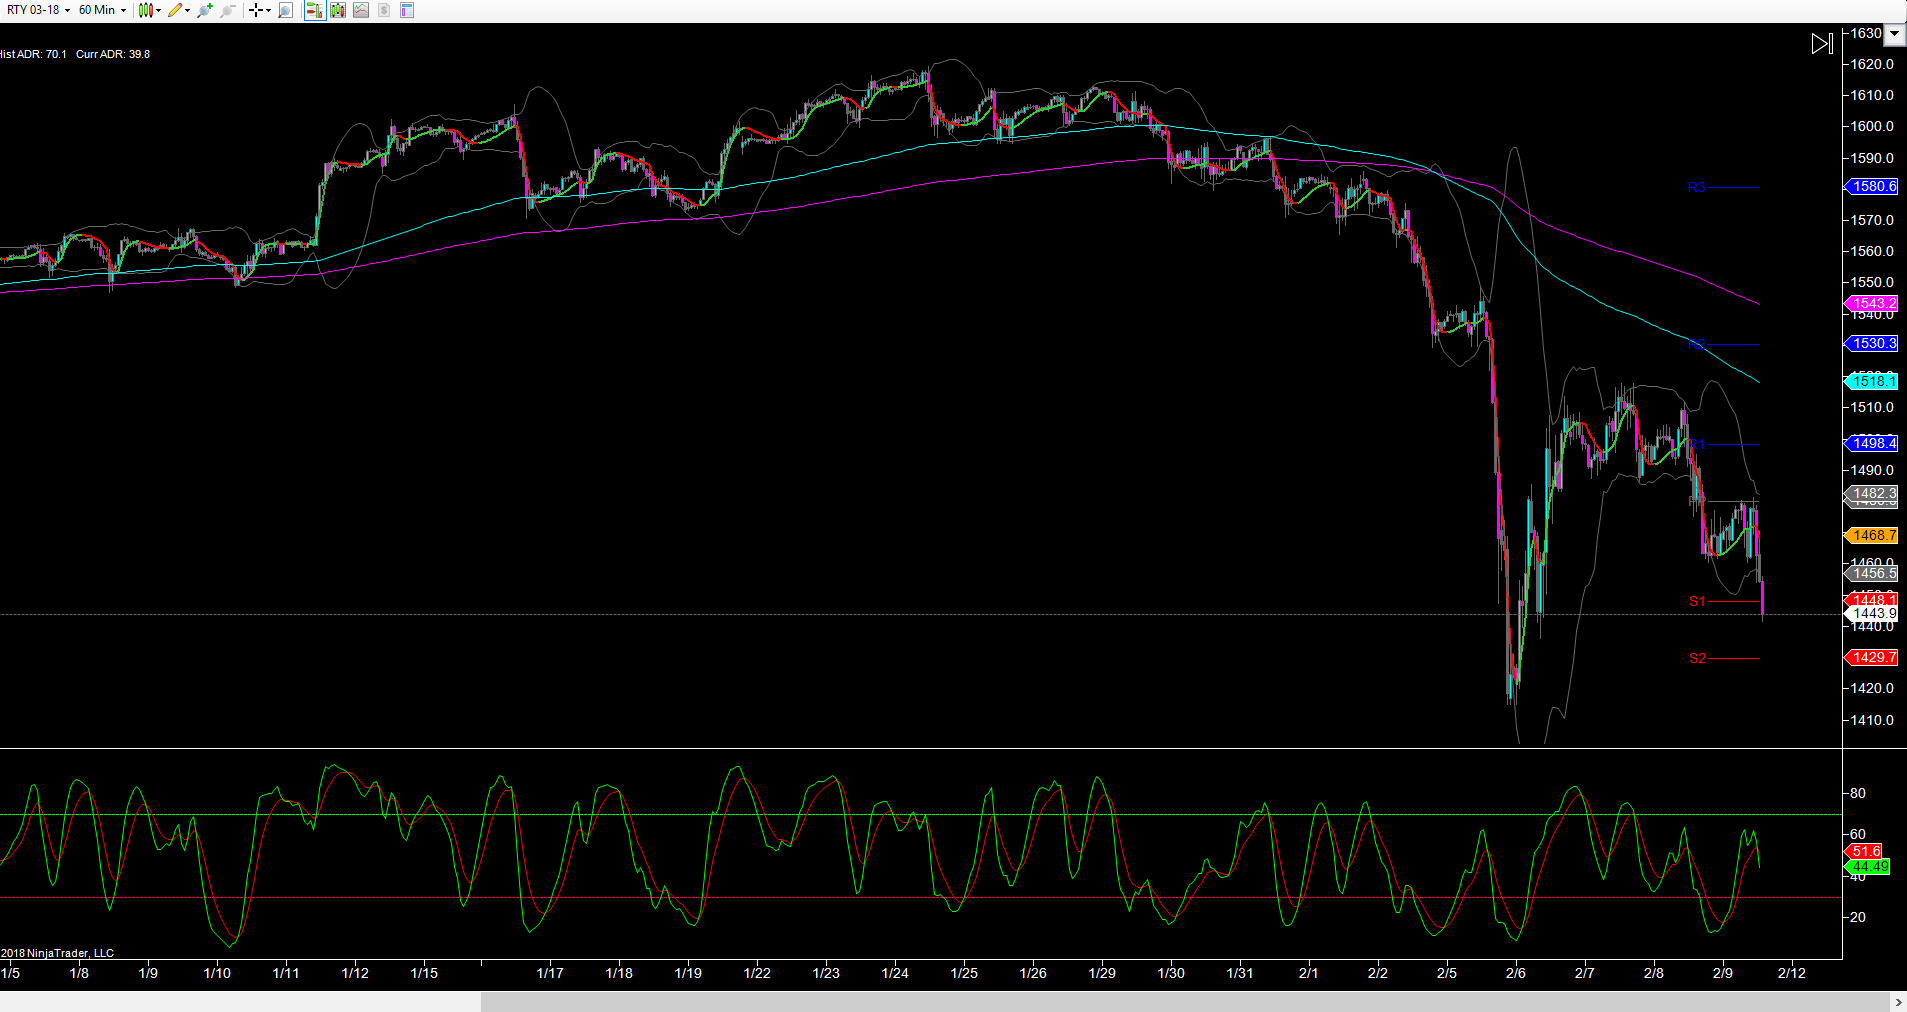
Task: Click the 1/5 date label
Action: [x=11, y=973]
